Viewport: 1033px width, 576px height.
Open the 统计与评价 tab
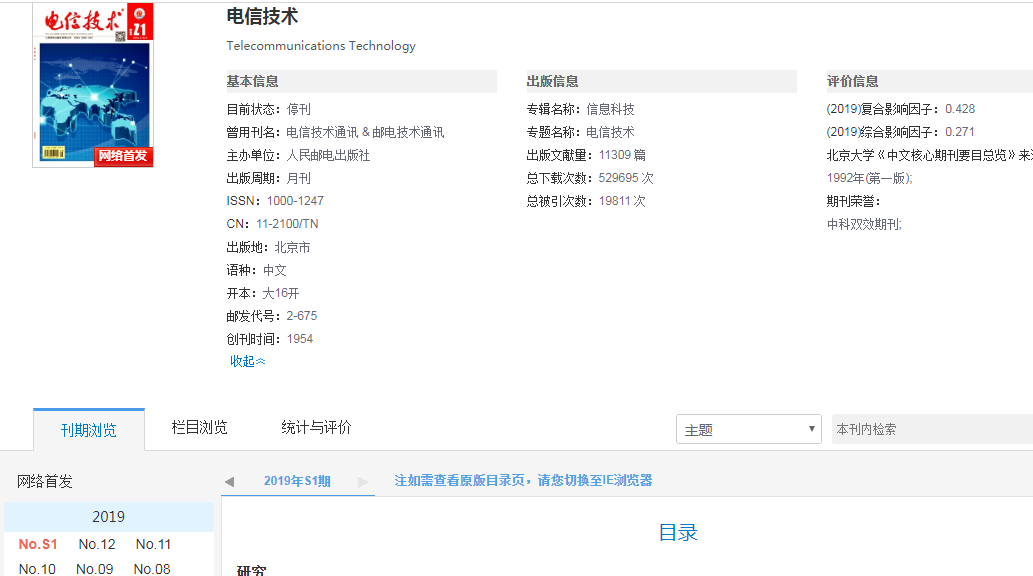316,428
